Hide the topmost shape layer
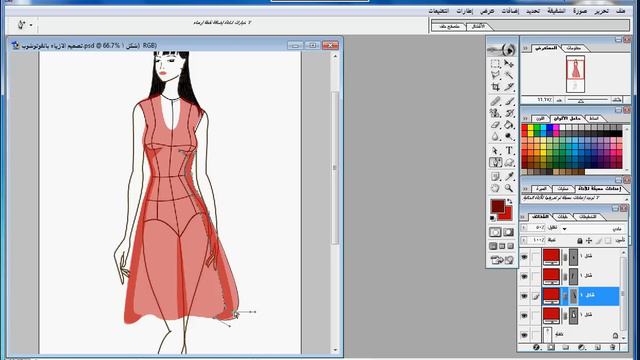The image size is (640, 360). pos(524,257)
